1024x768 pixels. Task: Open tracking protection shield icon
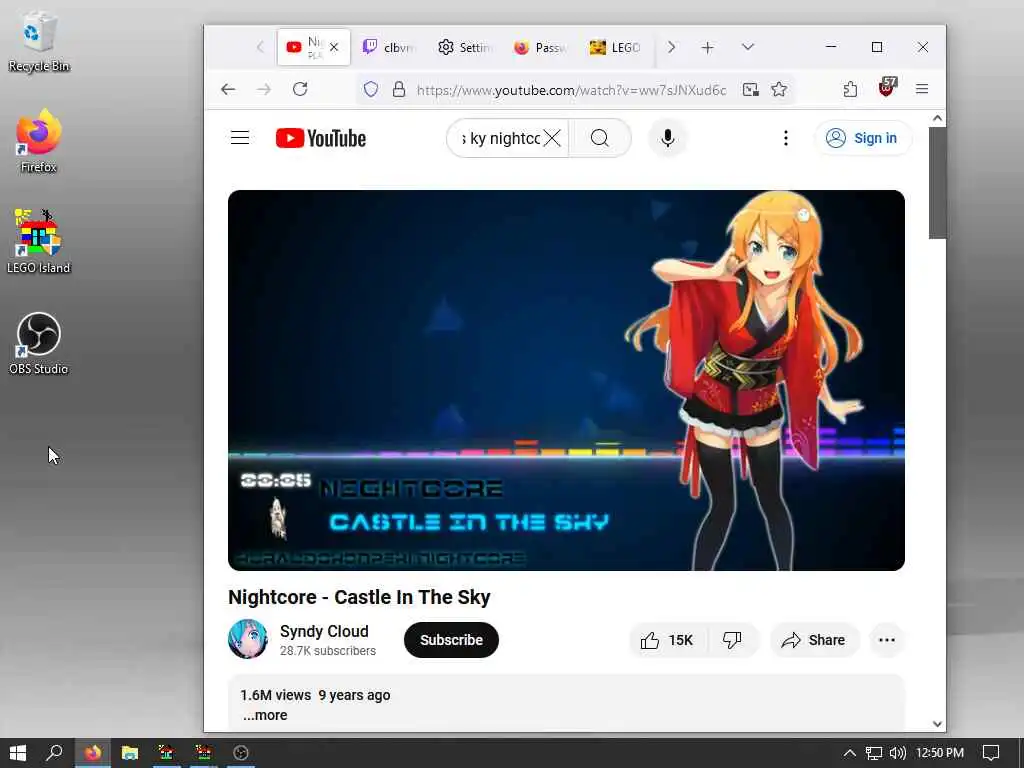pos(371,89)
